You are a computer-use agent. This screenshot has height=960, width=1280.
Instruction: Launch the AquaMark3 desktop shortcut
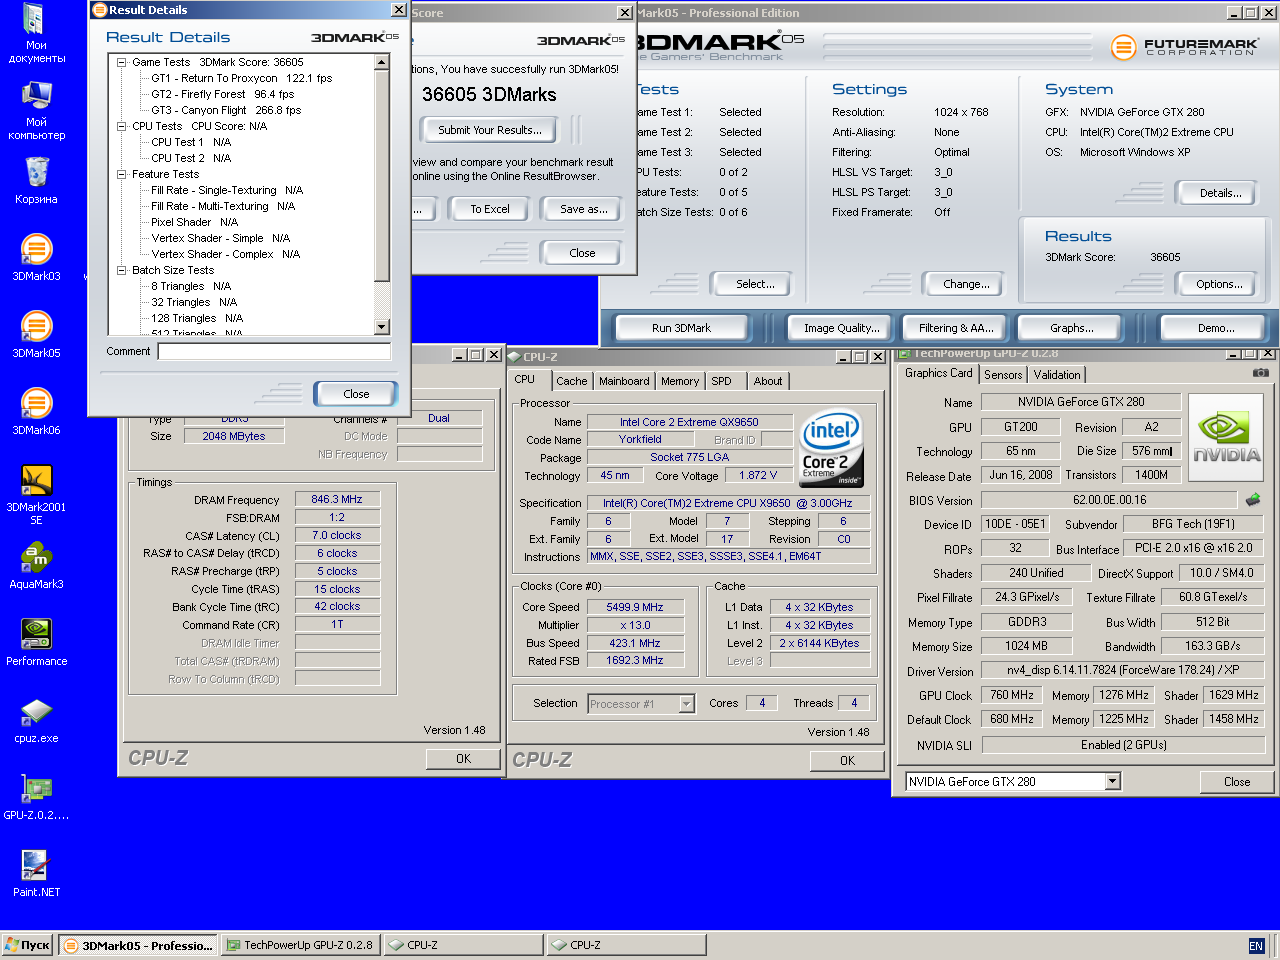[x=36, y=565]
